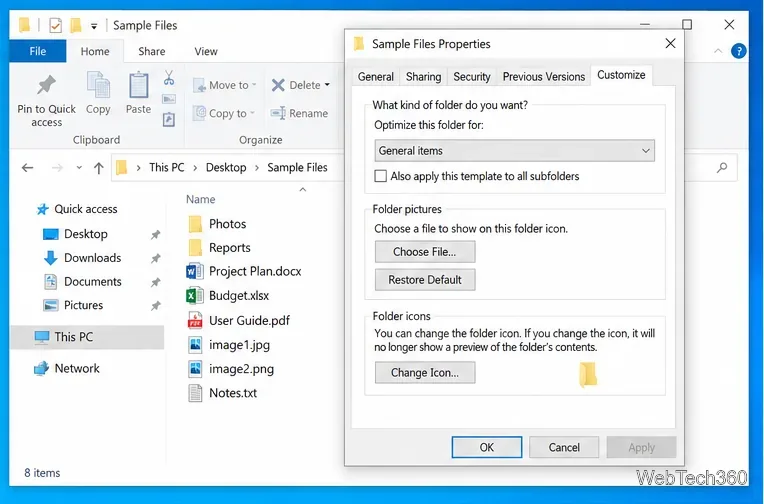Click the Pin to Quick access icon

pyautogui.click(x=46, y=85)
